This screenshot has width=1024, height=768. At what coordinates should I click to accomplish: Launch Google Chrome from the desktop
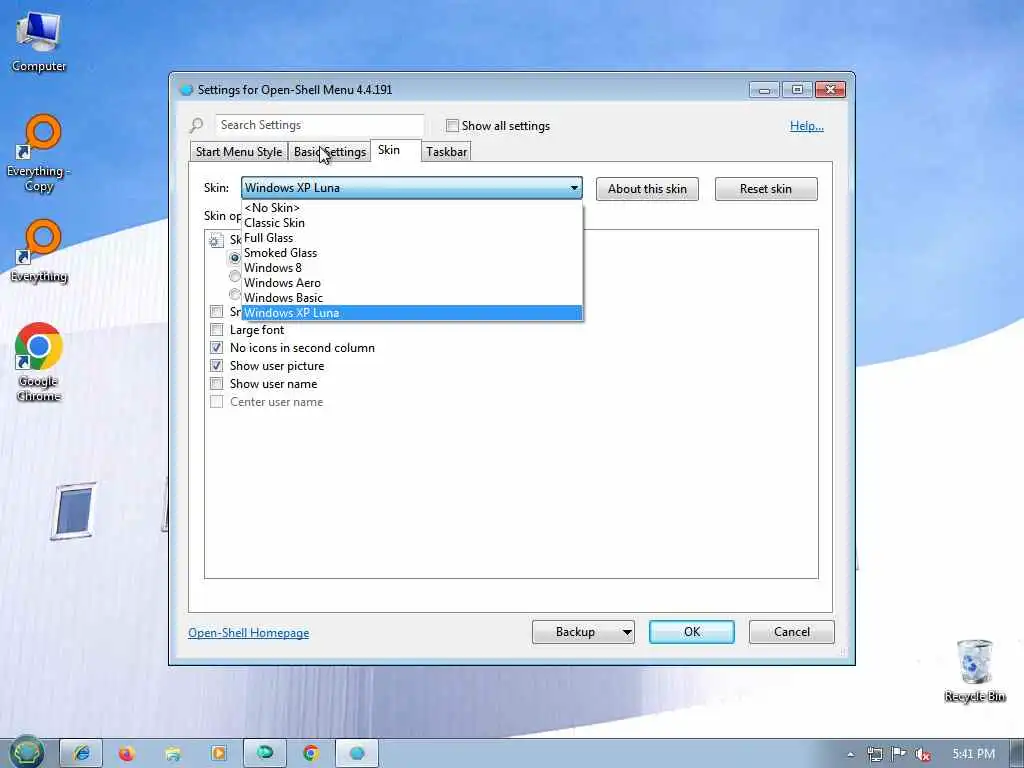39,362
